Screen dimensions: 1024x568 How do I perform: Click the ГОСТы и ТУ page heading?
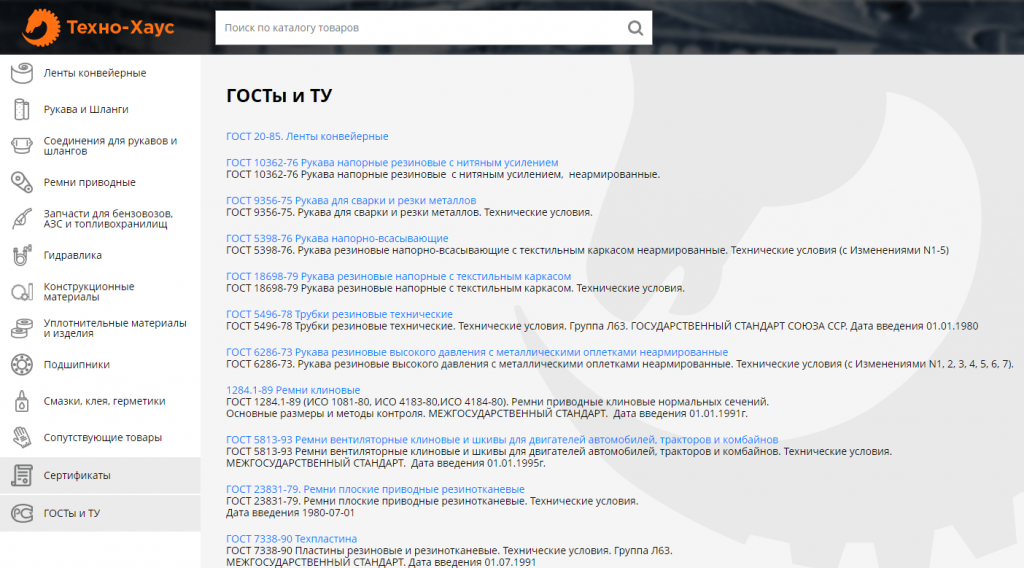[279, 96]
